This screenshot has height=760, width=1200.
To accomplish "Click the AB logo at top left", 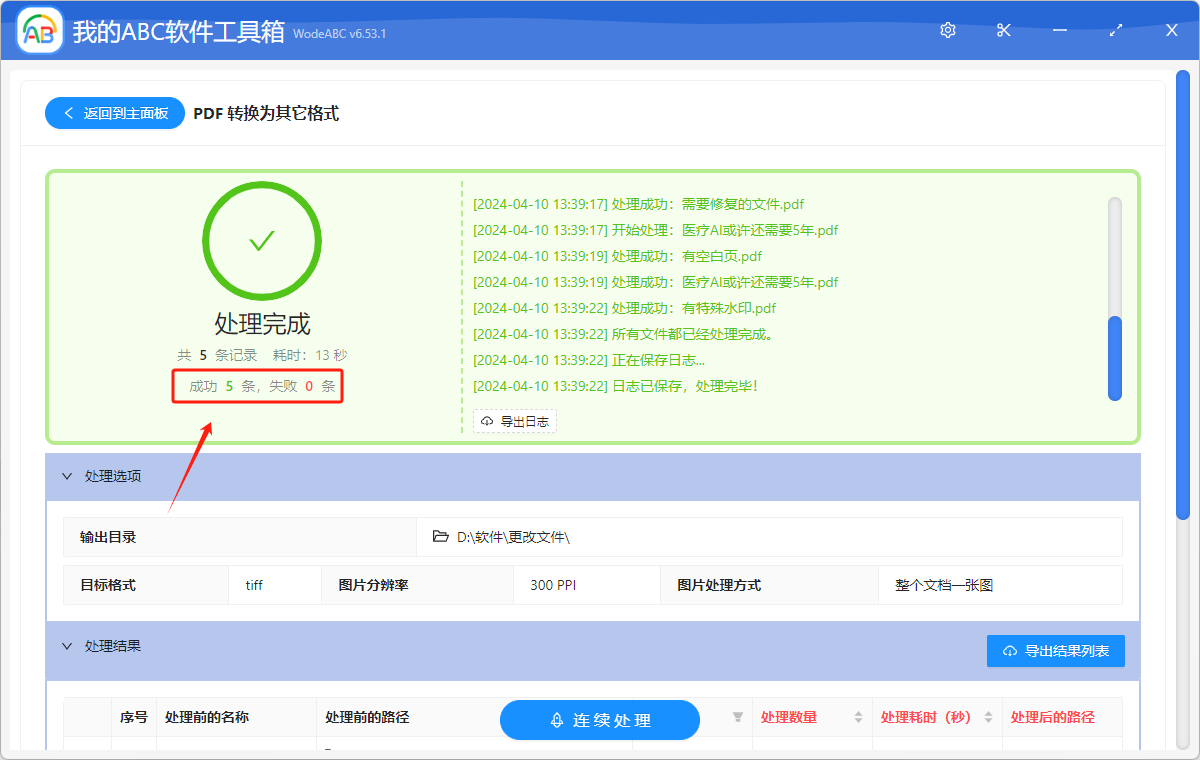I will click(38, 30).
